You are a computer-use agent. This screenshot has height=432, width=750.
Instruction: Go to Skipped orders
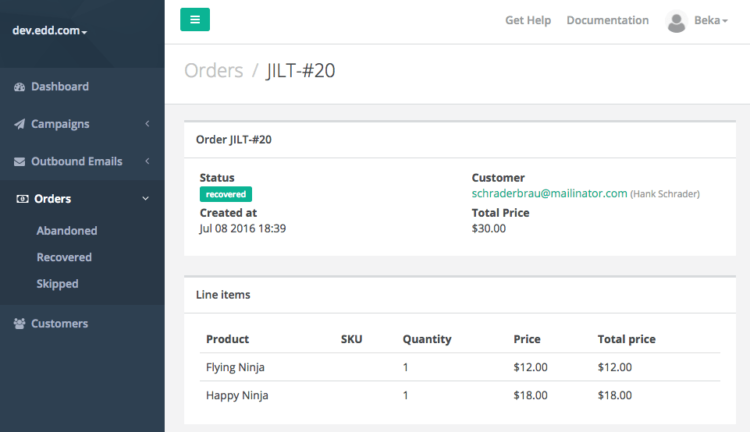57,284
